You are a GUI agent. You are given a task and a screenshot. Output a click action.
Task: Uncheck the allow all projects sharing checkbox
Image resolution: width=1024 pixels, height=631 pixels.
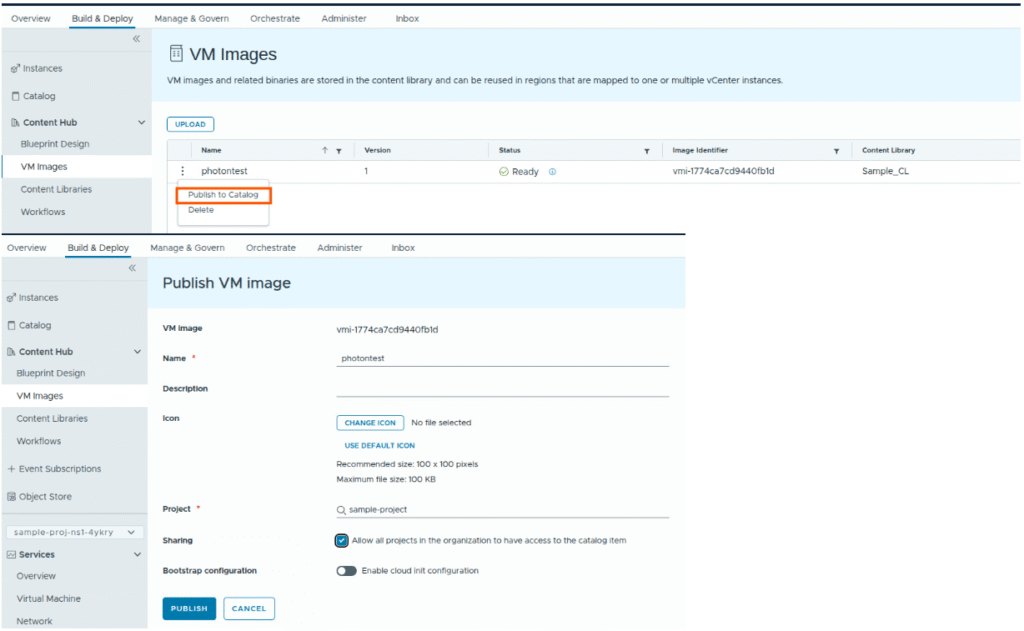(x=342, y=541)
